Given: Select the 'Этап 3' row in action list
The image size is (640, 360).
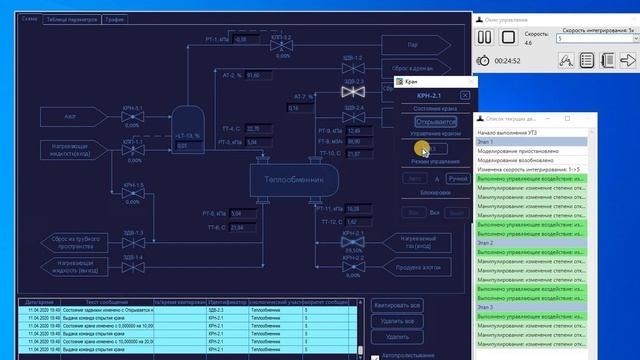Looking at the screenshot, I should click(531, 307).
